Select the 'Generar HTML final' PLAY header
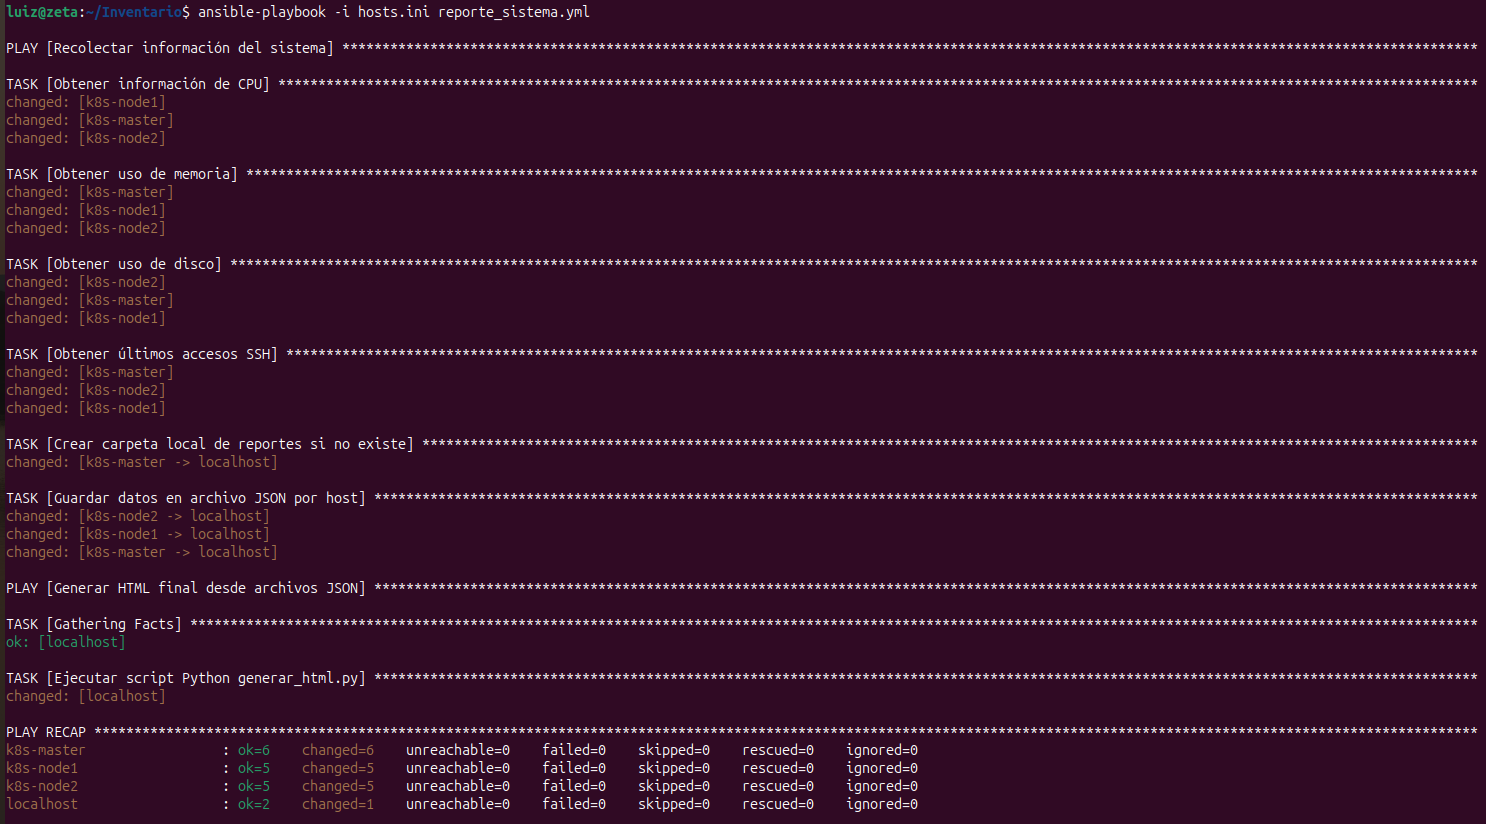Viewport: 1486px width, 824px height. pyautogui.click(x=208, y=588)
